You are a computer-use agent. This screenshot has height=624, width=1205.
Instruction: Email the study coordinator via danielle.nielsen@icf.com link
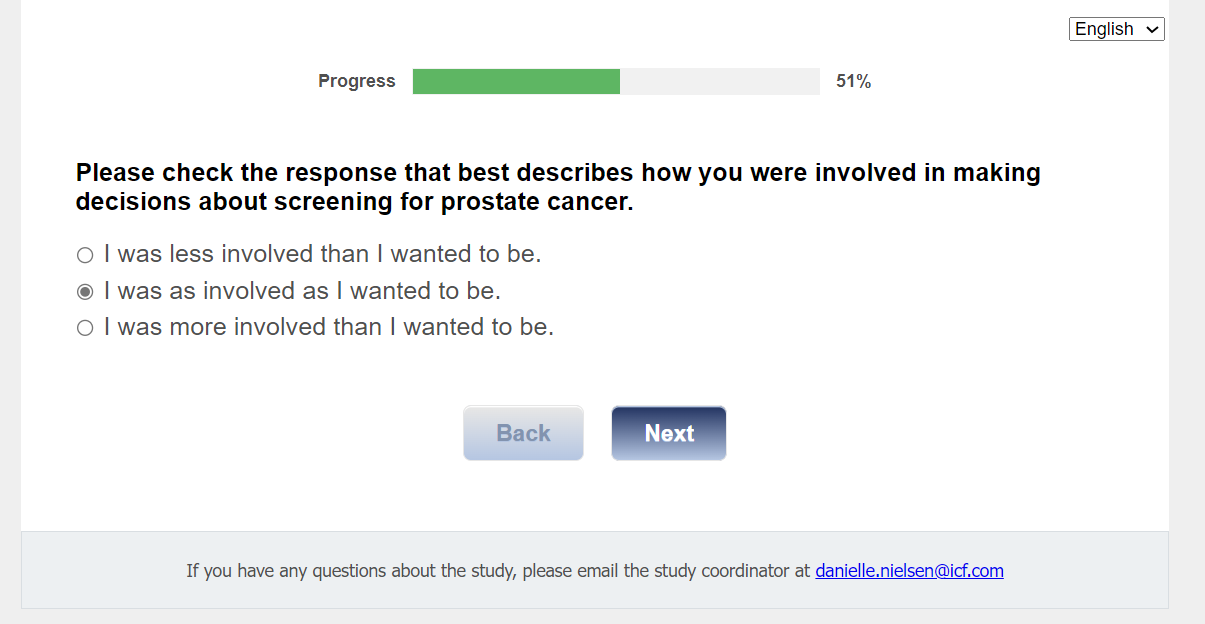(909, 571)
